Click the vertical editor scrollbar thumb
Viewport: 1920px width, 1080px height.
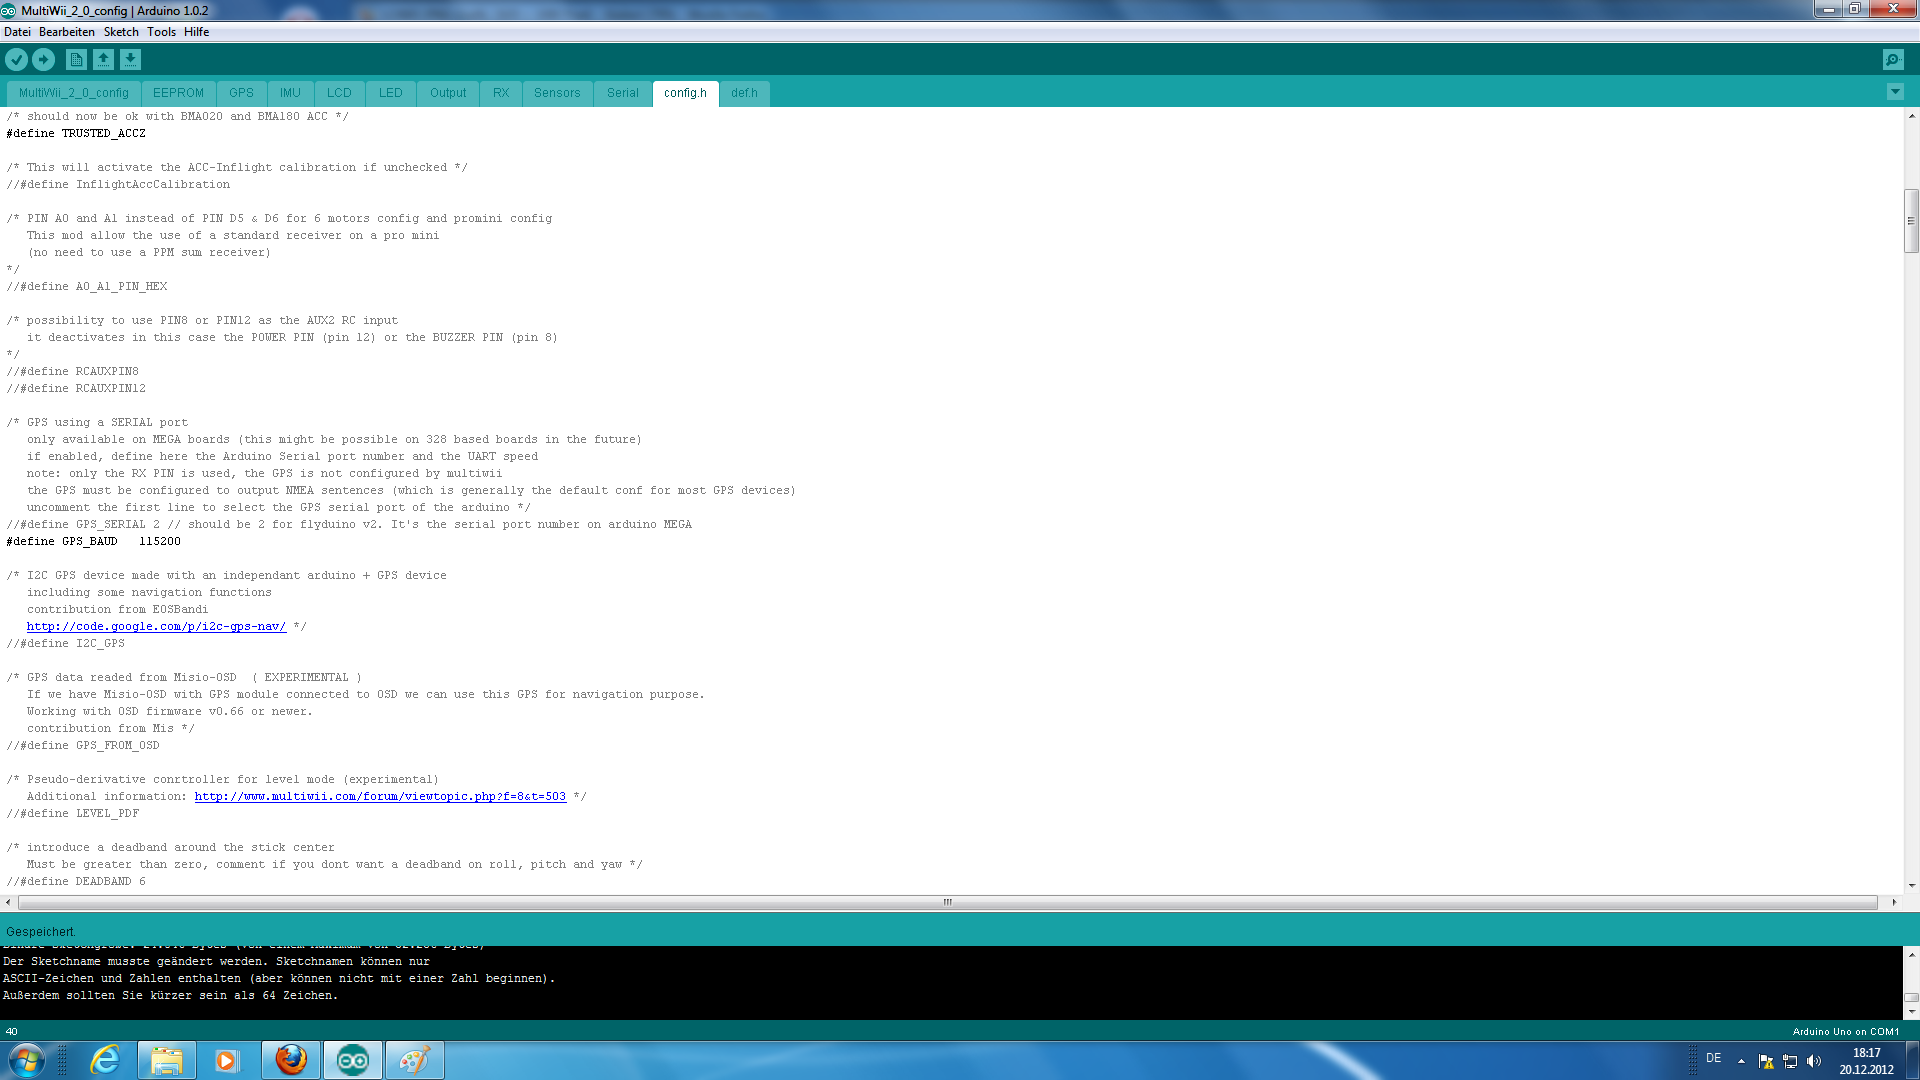coord(1911,221)
